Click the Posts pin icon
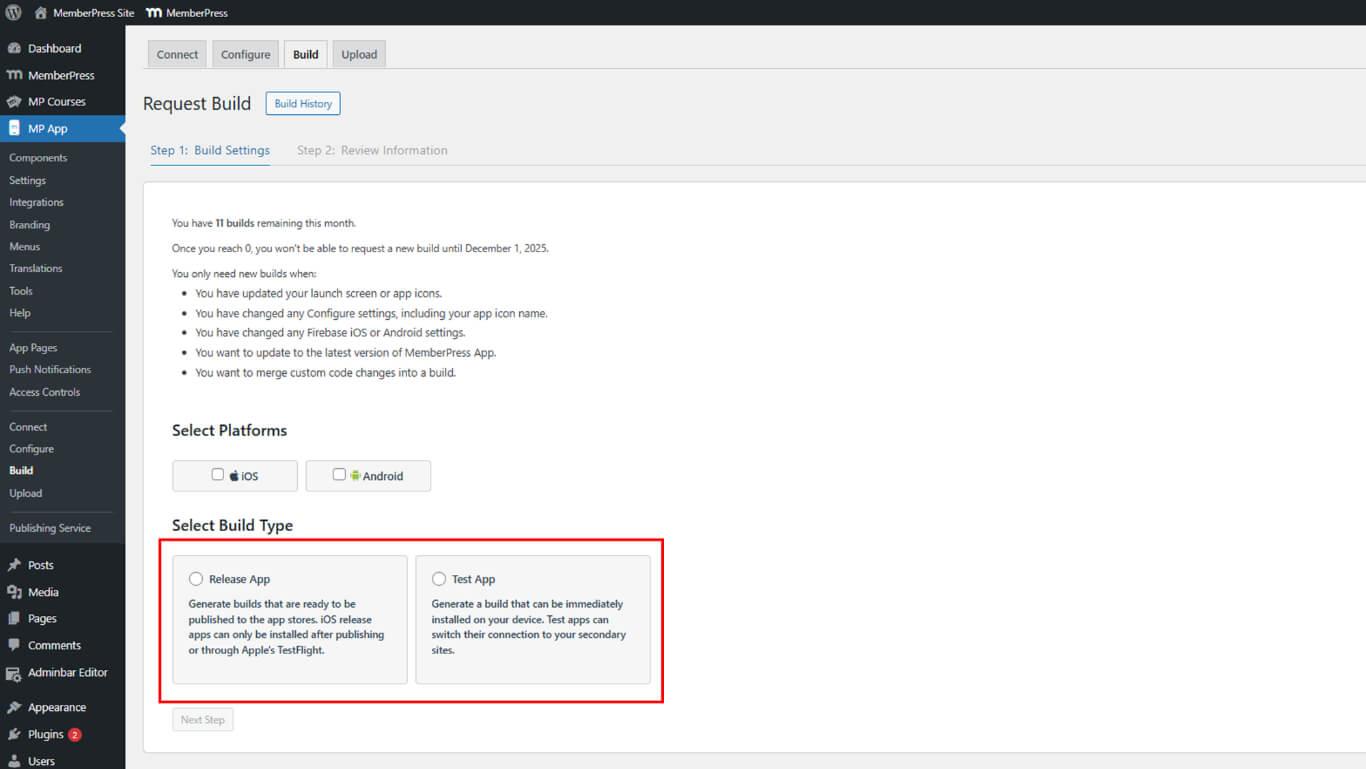Image resolution: width=1366 pixels, height=769 pixels. (14, 565)
